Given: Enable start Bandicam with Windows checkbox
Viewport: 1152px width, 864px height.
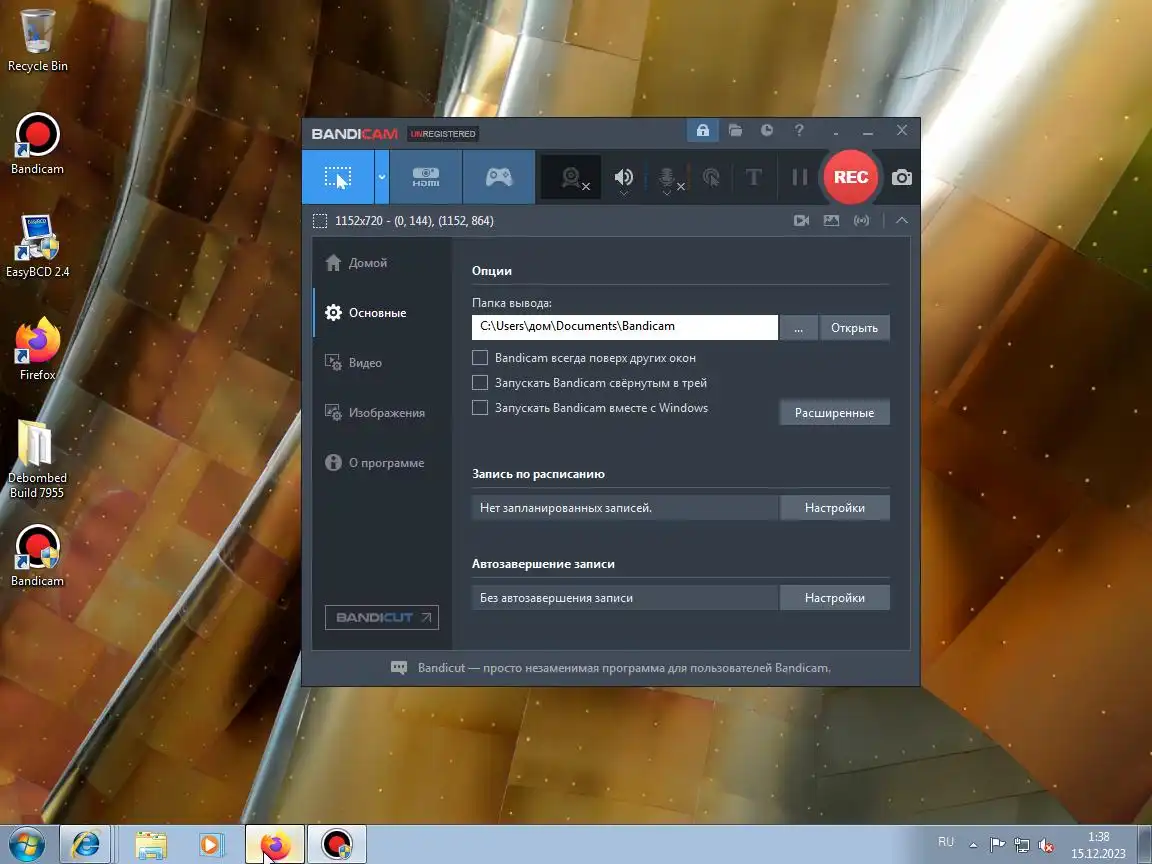Looking at the screenshot, I should tap(480, 408).
